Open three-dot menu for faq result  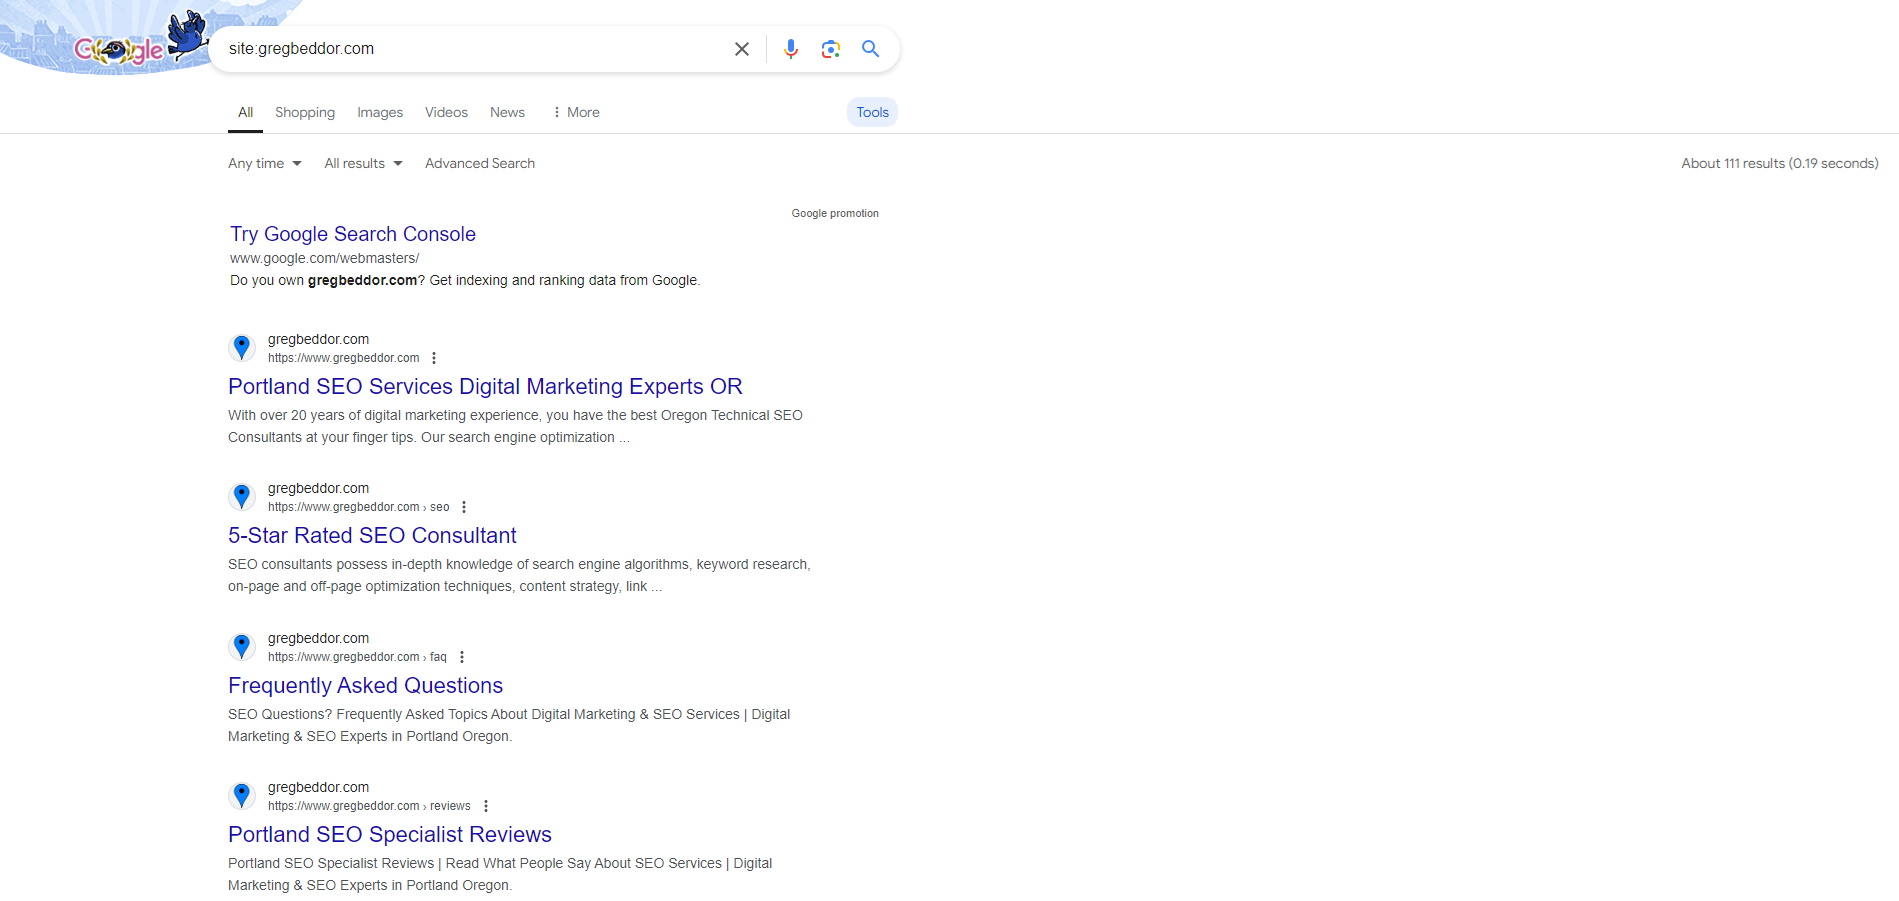462,657
